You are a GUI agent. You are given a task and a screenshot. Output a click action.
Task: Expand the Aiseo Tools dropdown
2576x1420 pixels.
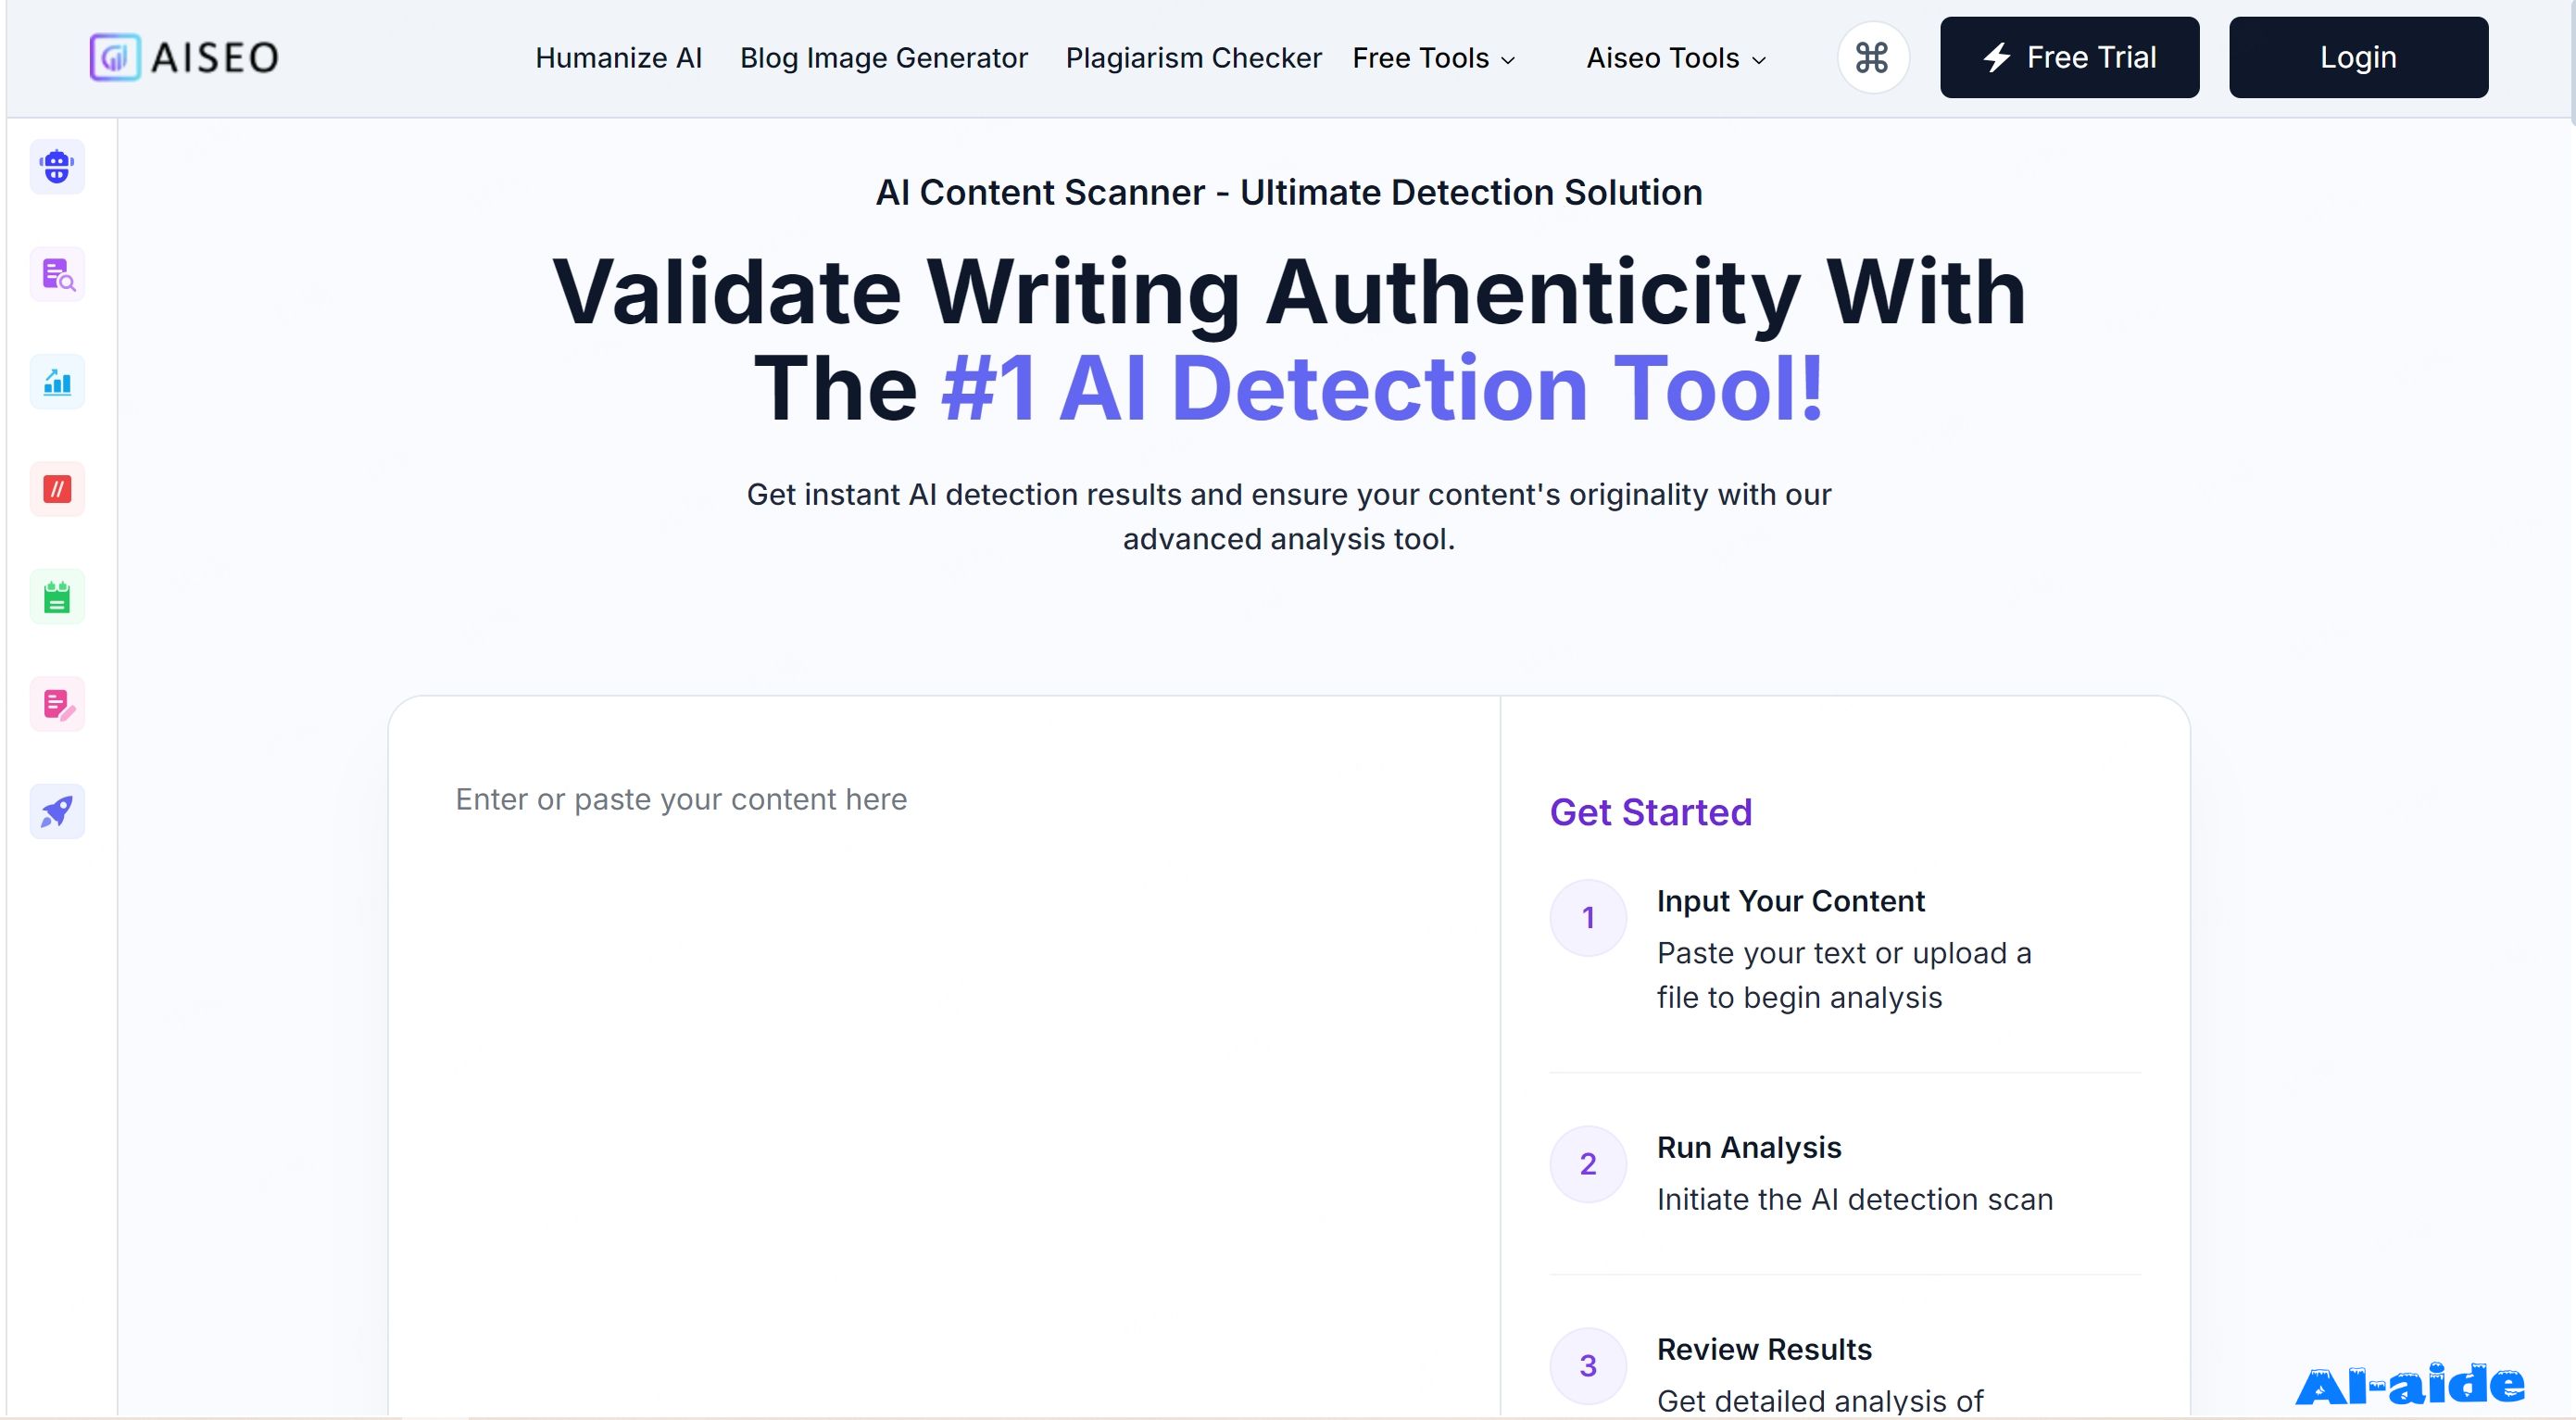click(x=1676, y=58)
